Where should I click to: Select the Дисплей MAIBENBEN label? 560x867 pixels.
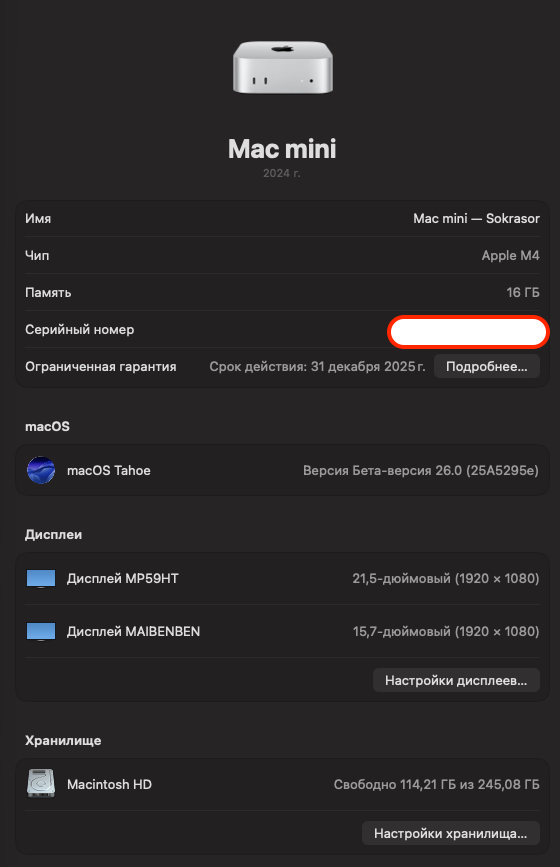(133, 631)
